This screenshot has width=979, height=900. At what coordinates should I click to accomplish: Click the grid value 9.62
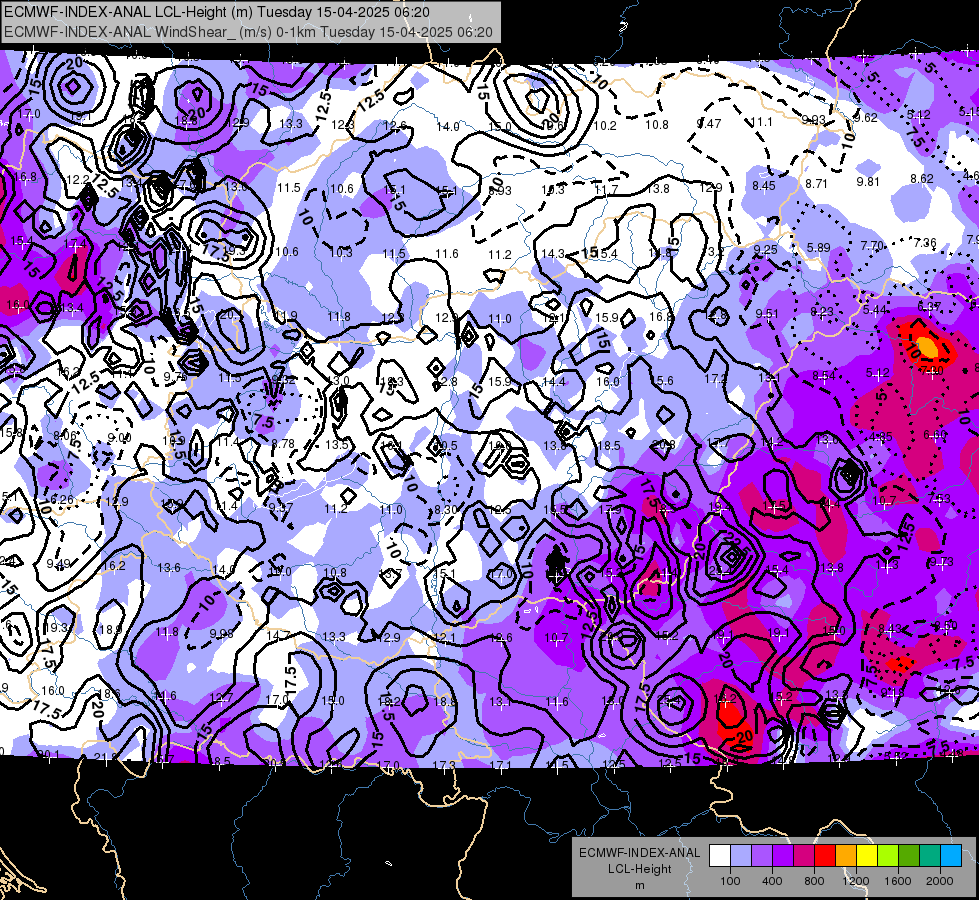(x=865, y=118)
